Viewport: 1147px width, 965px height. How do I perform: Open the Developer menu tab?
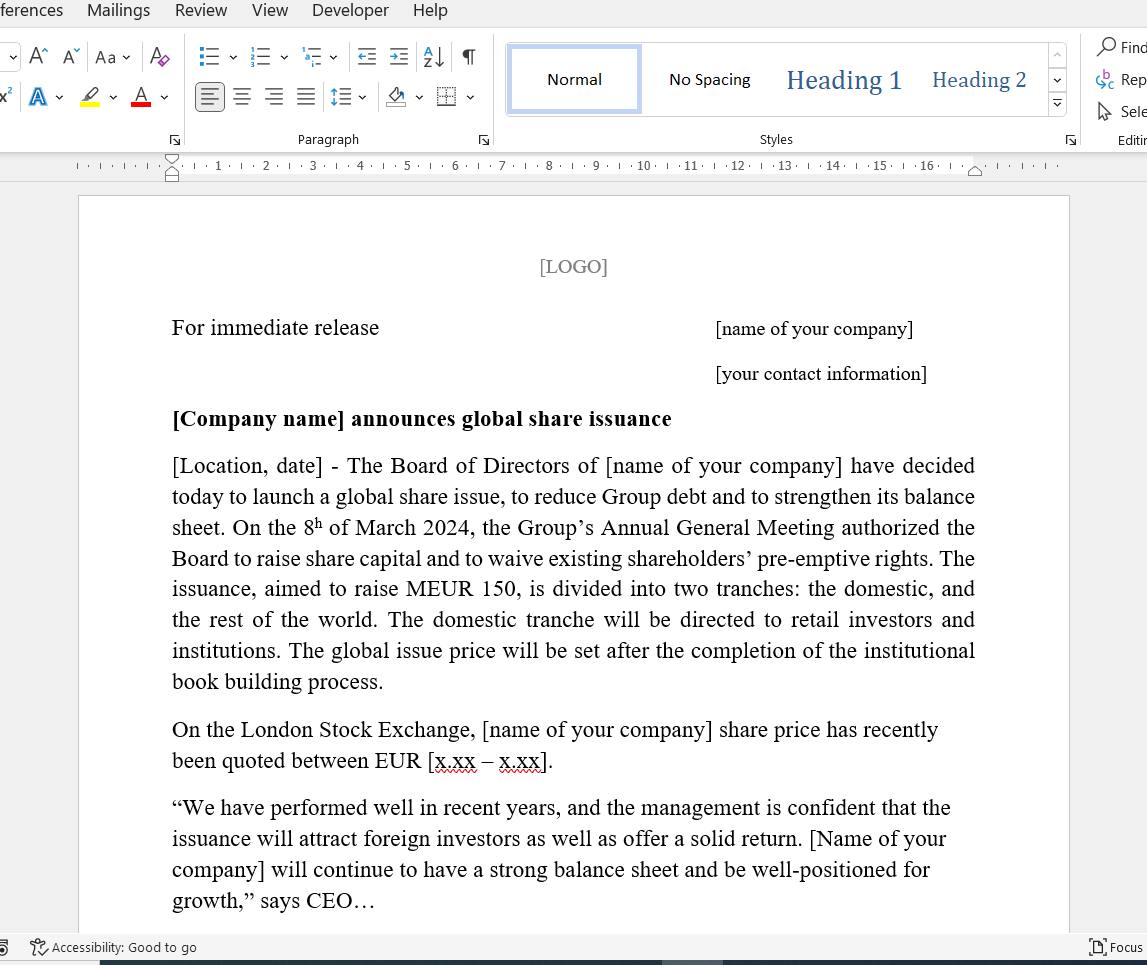tap(350, 11)
